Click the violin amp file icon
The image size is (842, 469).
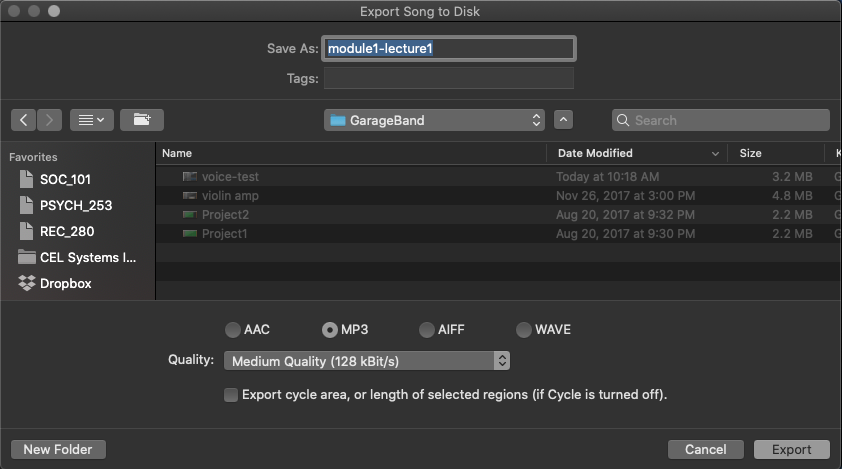tap(190, 196)
